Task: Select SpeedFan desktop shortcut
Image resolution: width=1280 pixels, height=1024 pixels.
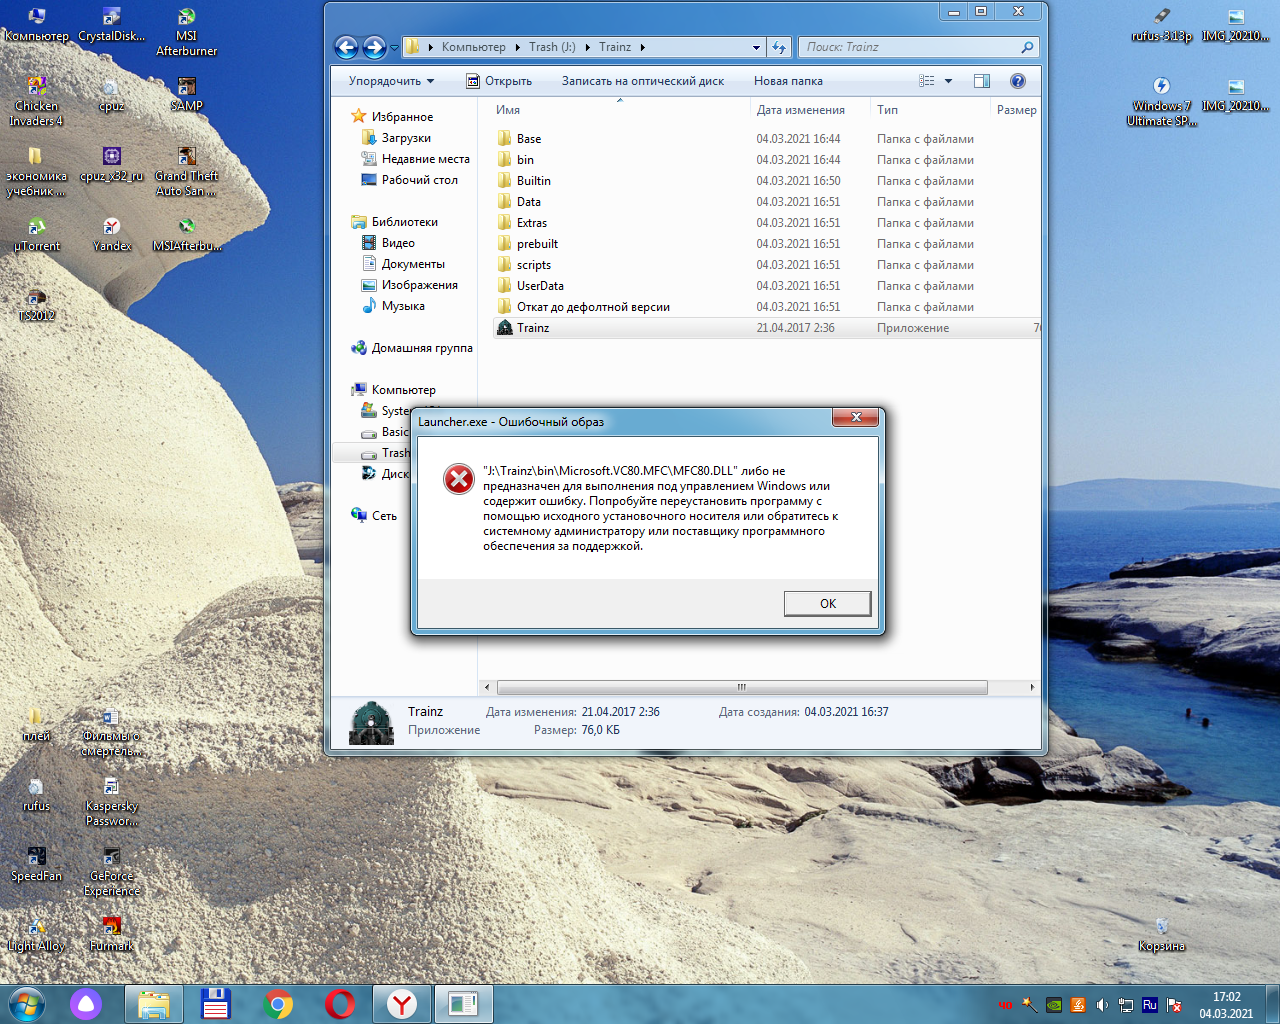Action: (36, 864)
